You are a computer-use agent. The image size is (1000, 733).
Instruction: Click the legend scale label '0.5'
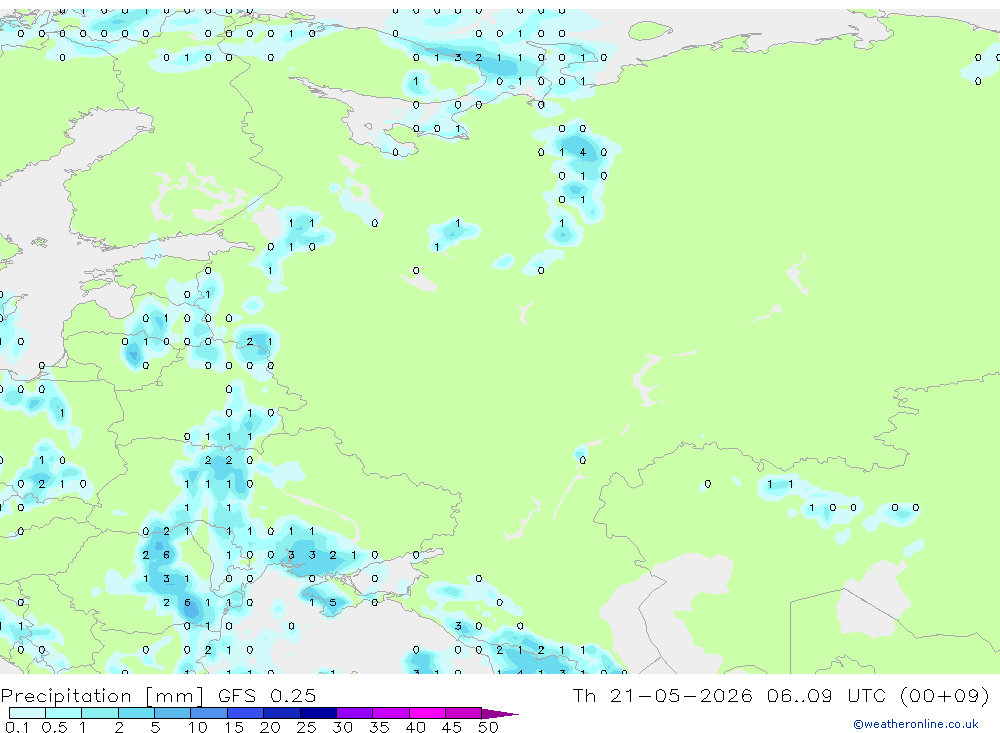pos(54,727)
